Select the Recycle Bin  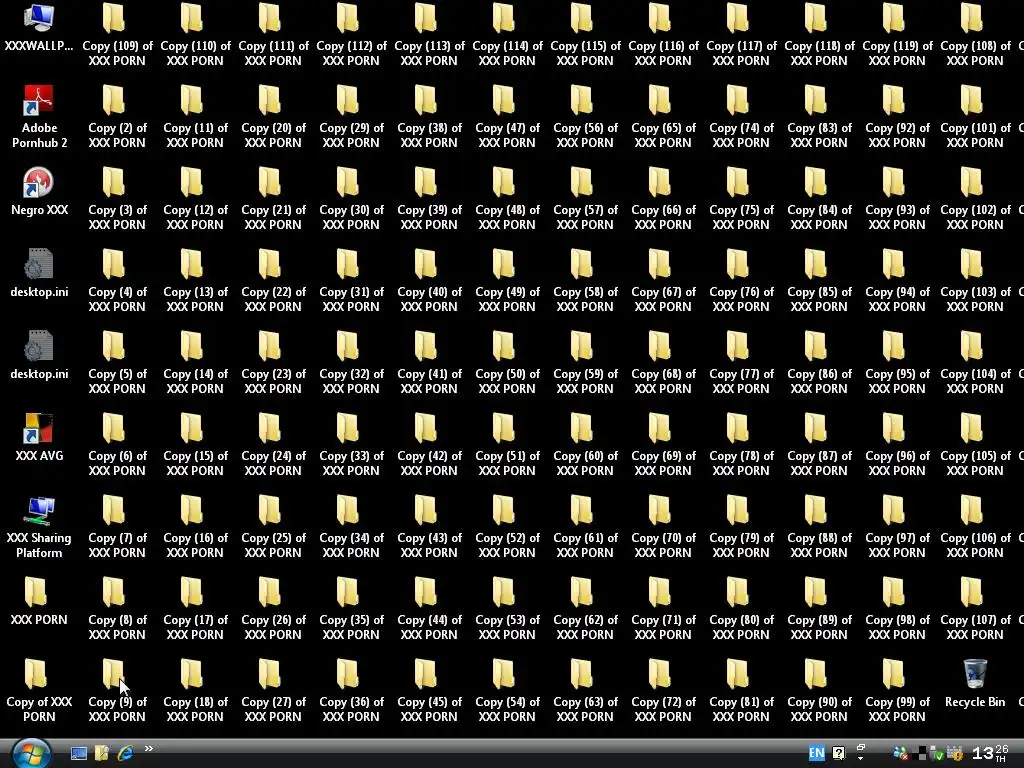975,683
